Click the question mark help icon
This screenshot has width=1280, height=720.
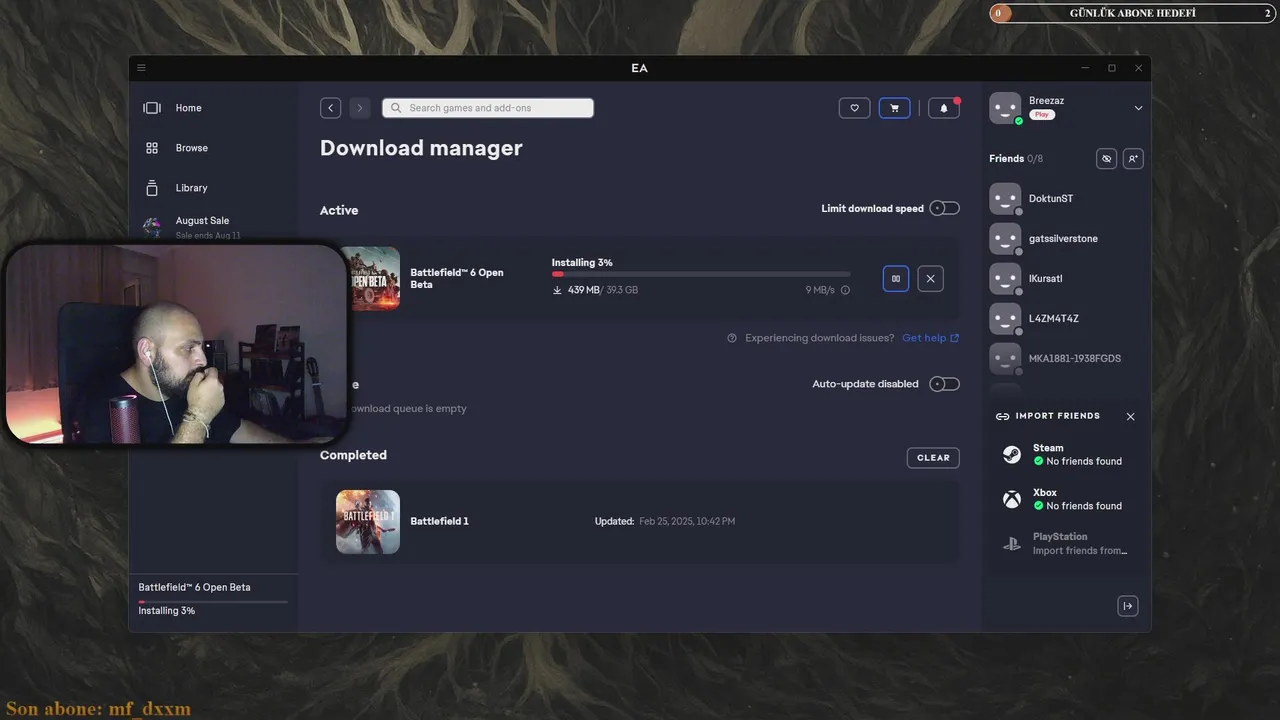[x=732, y=338]
